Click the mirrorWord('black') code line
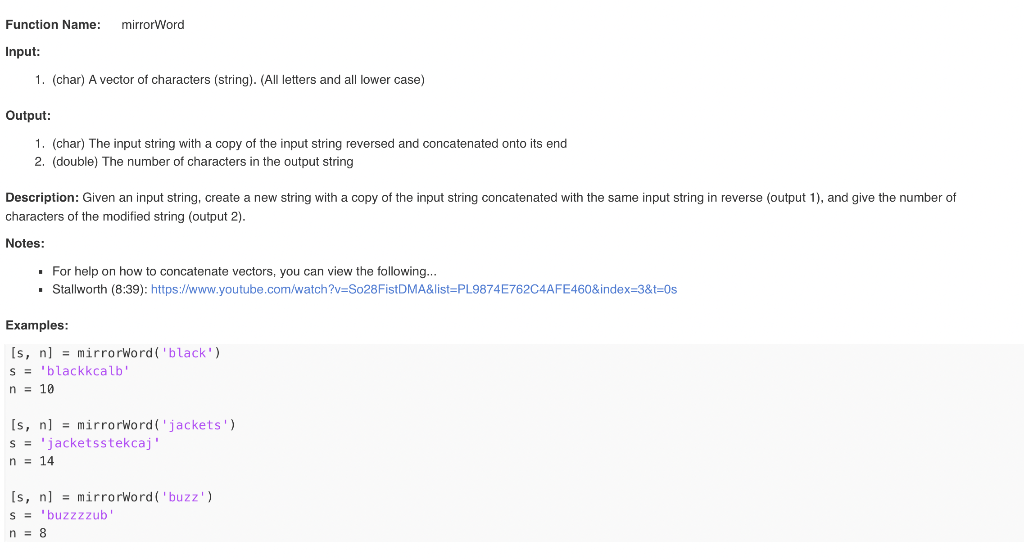The image size is (1024, 559). point(115,353)
